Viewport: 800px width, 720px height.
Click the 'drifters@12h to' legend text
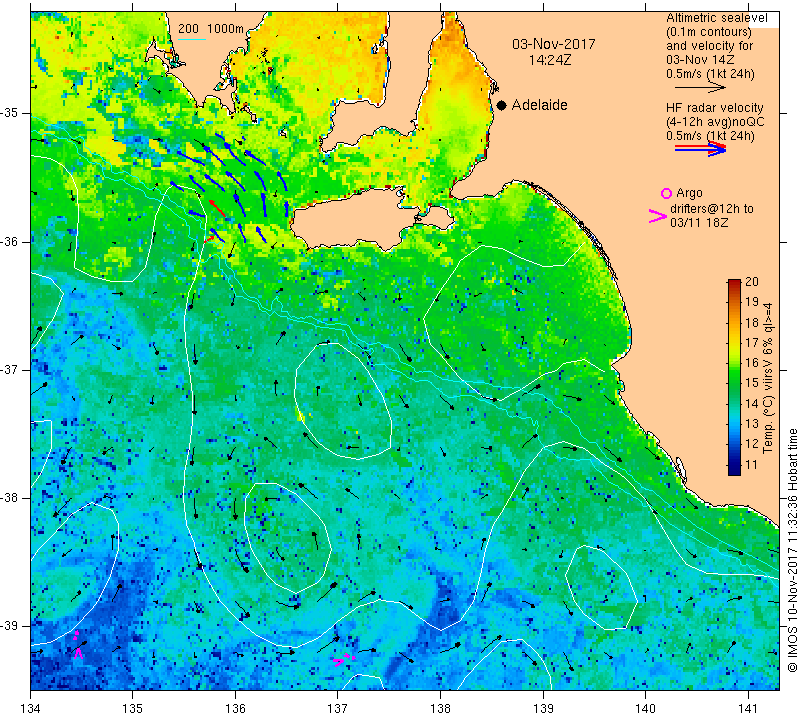pos(712,209)
